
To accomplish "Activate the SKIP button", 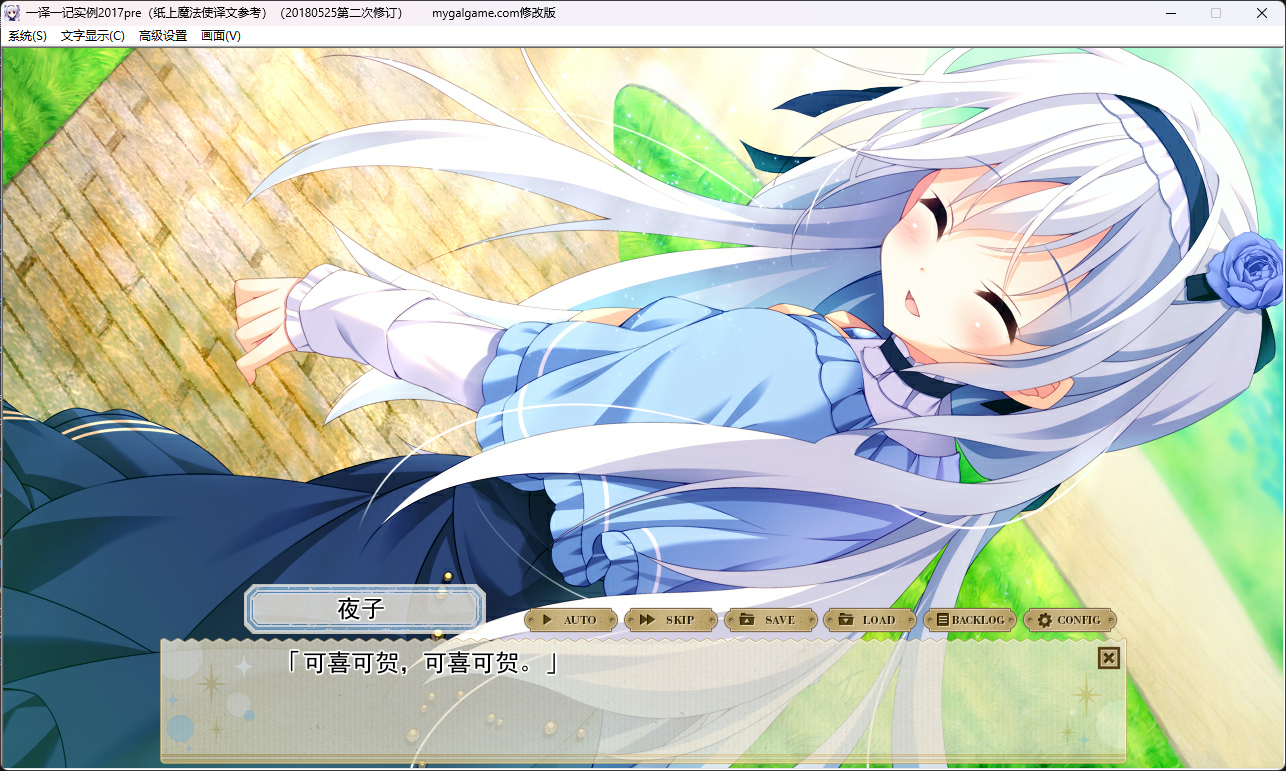I will pos(670,620).
